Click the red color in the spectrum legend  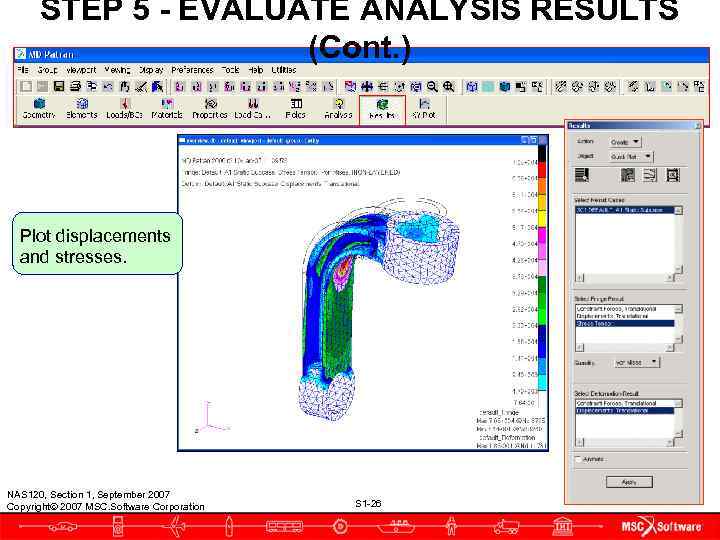[x=542, y=170]
